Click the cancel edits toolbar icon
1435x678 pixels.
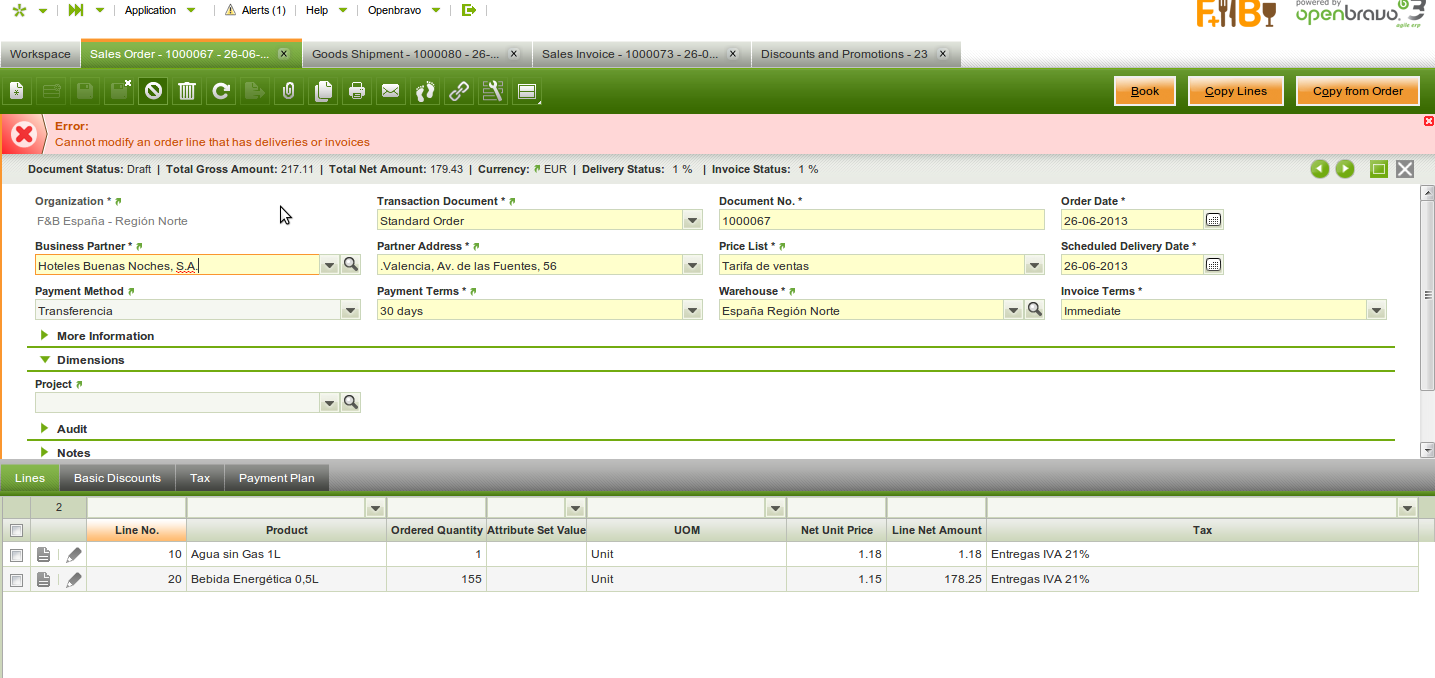pyautogui.click(x=153, y=92)
